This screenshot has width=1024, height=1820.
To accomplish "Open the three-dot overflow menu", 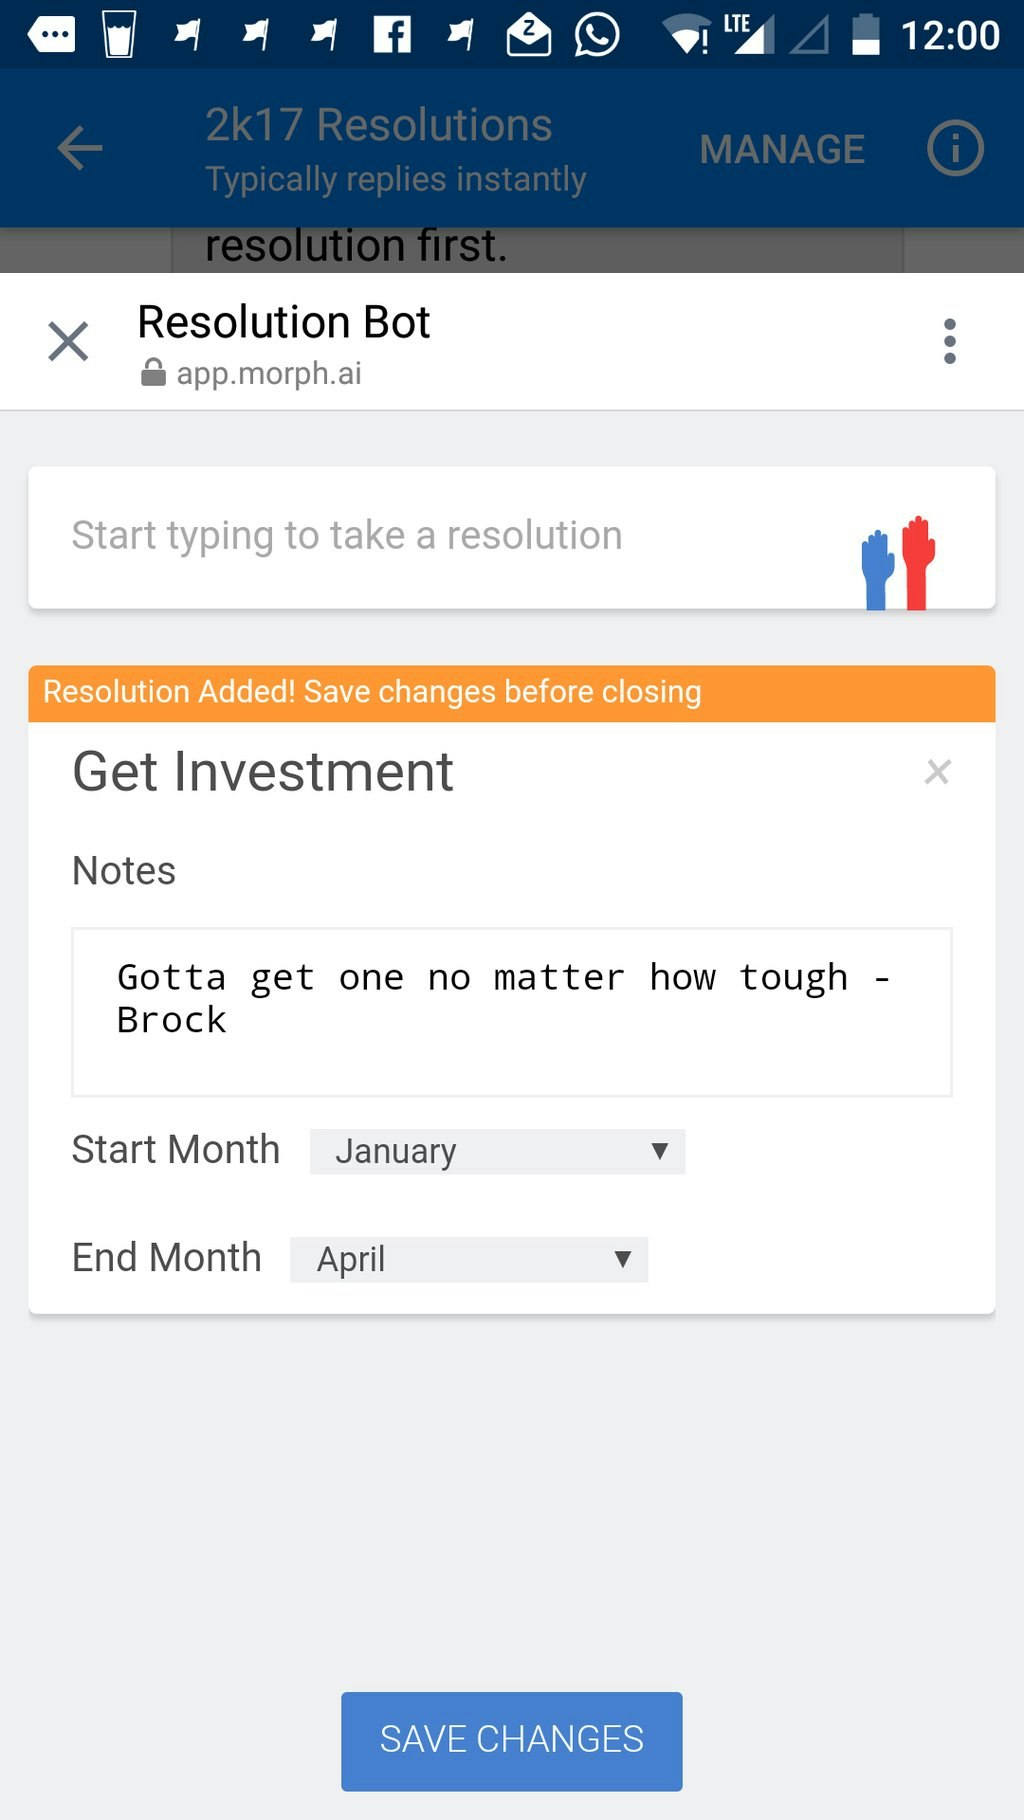I will [x=949, y=342].
